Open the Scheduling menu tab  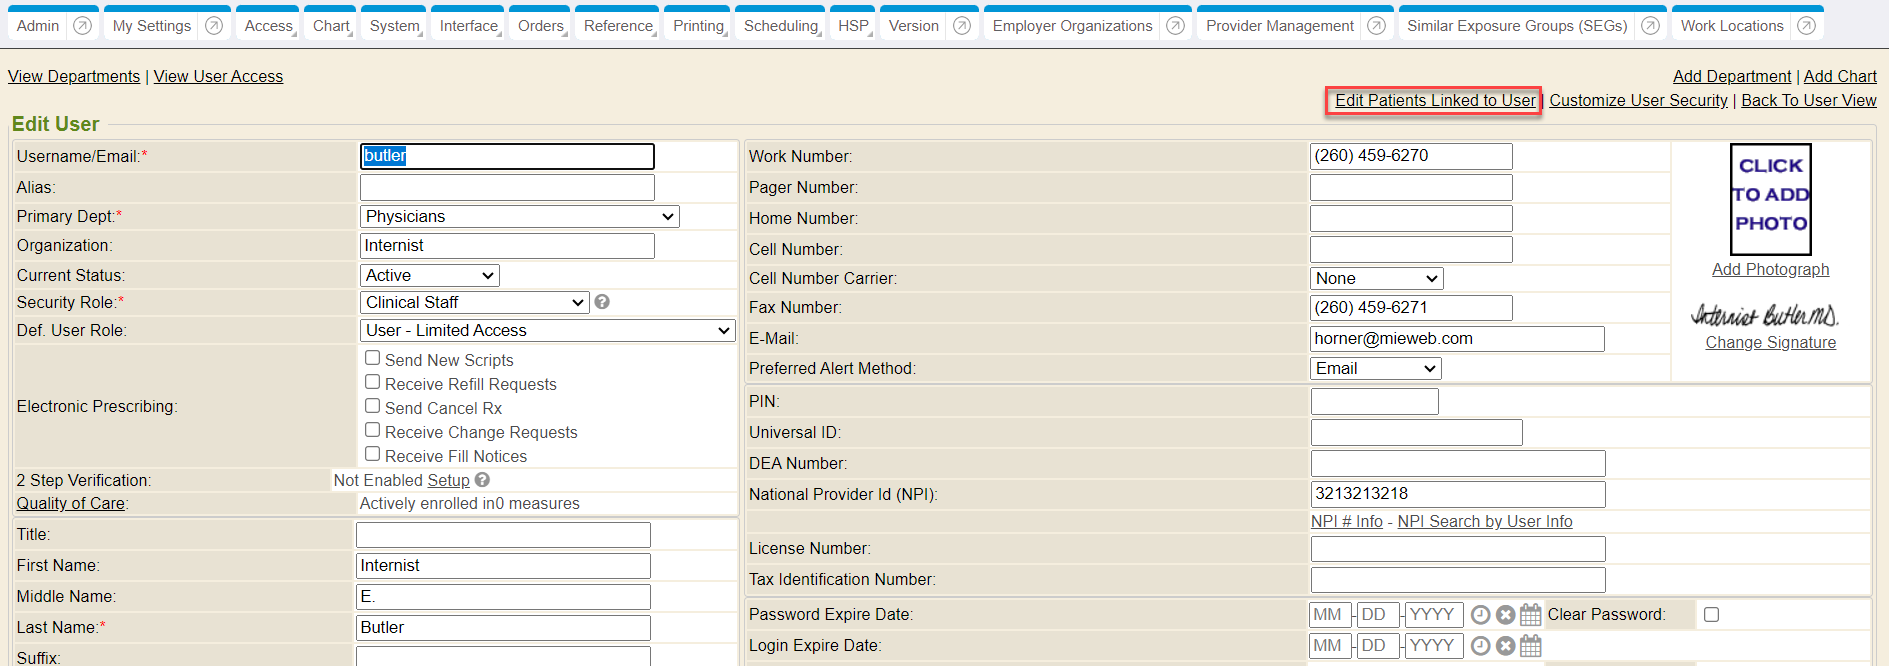[780, 26]
